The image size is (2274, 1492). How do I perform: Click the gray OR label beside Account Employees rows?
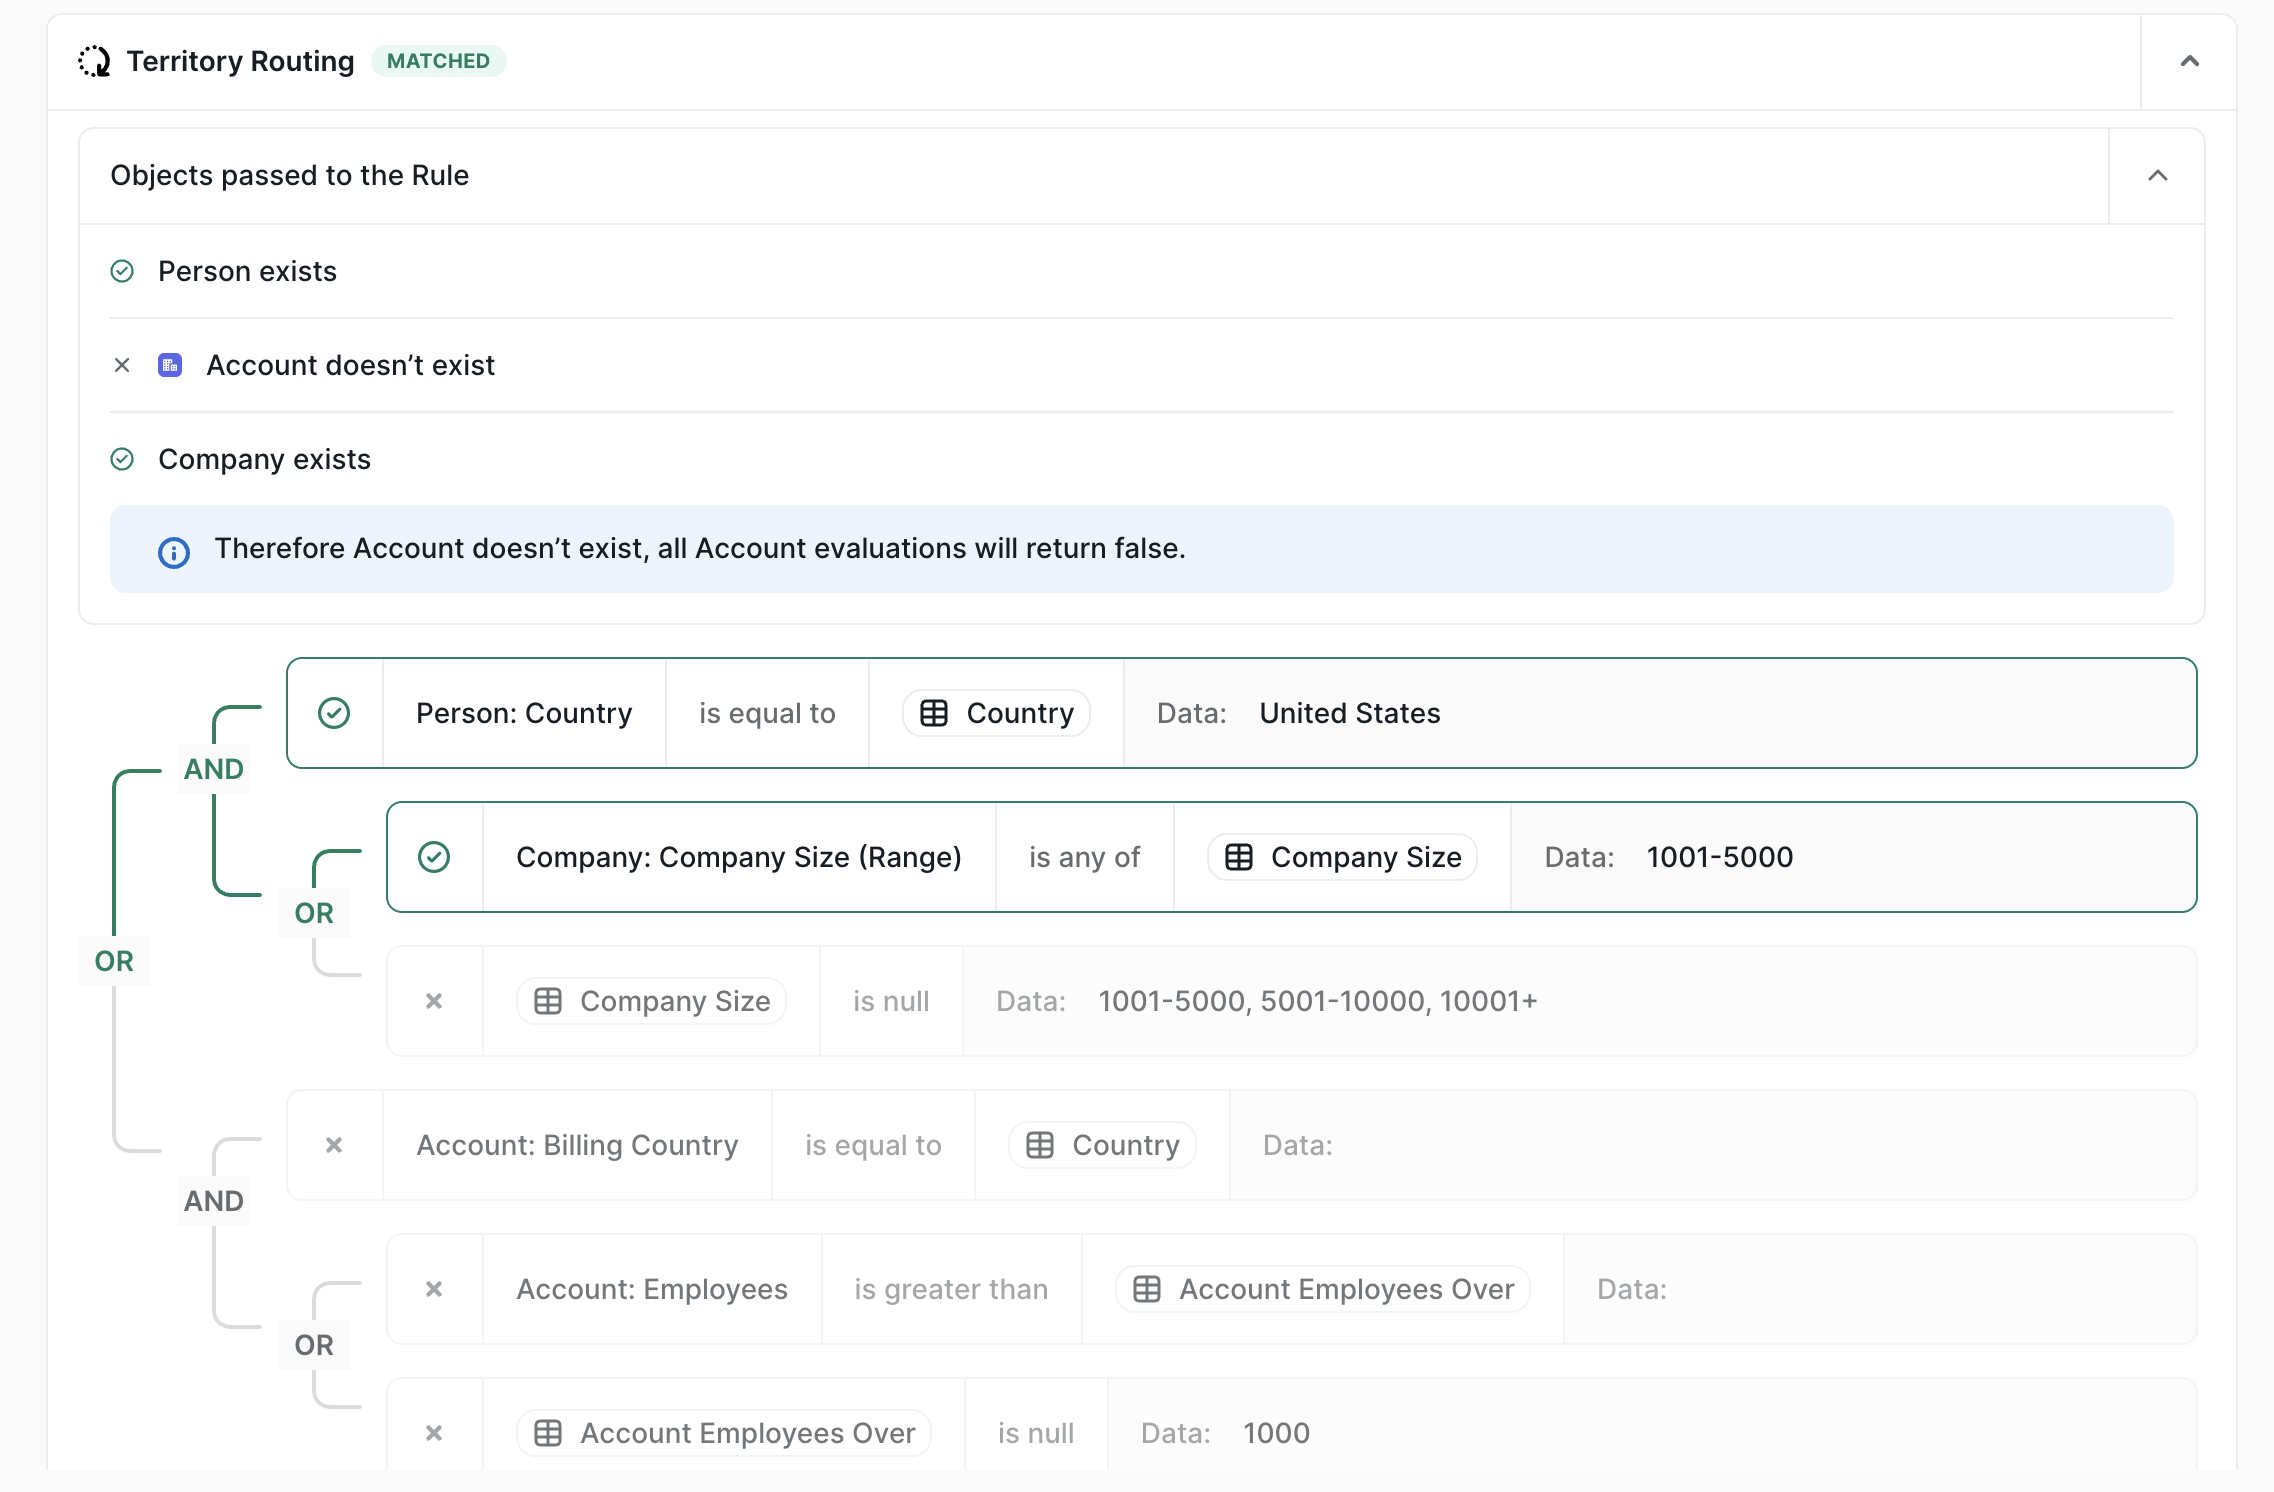click(x=314, y=1345)
